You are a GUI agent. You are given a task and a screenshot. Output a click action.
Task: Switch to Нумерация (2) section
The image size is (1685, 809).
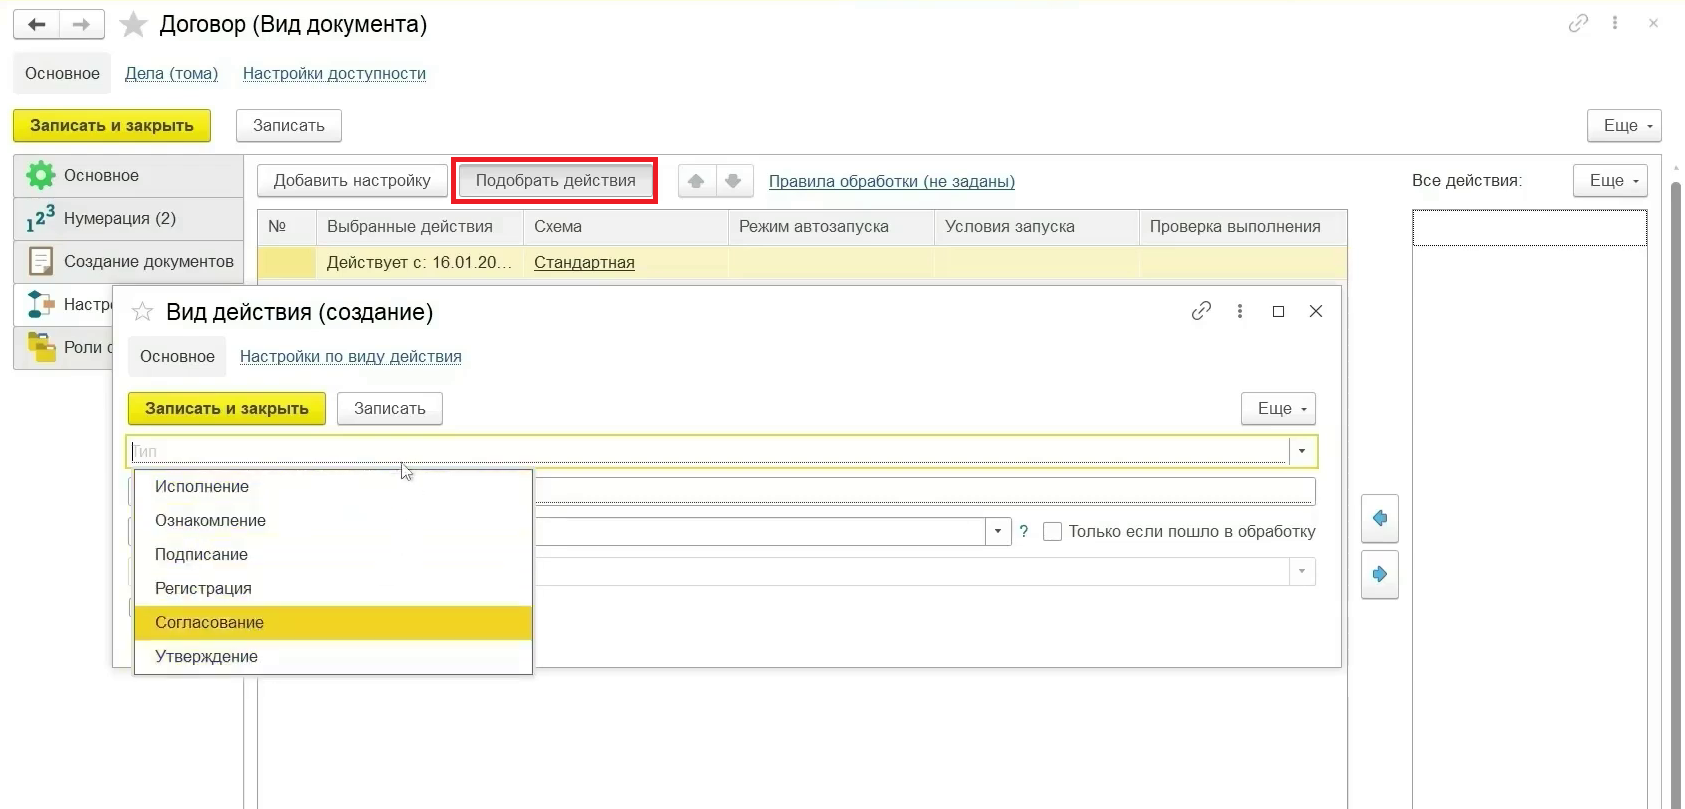(x=120, y=218)
